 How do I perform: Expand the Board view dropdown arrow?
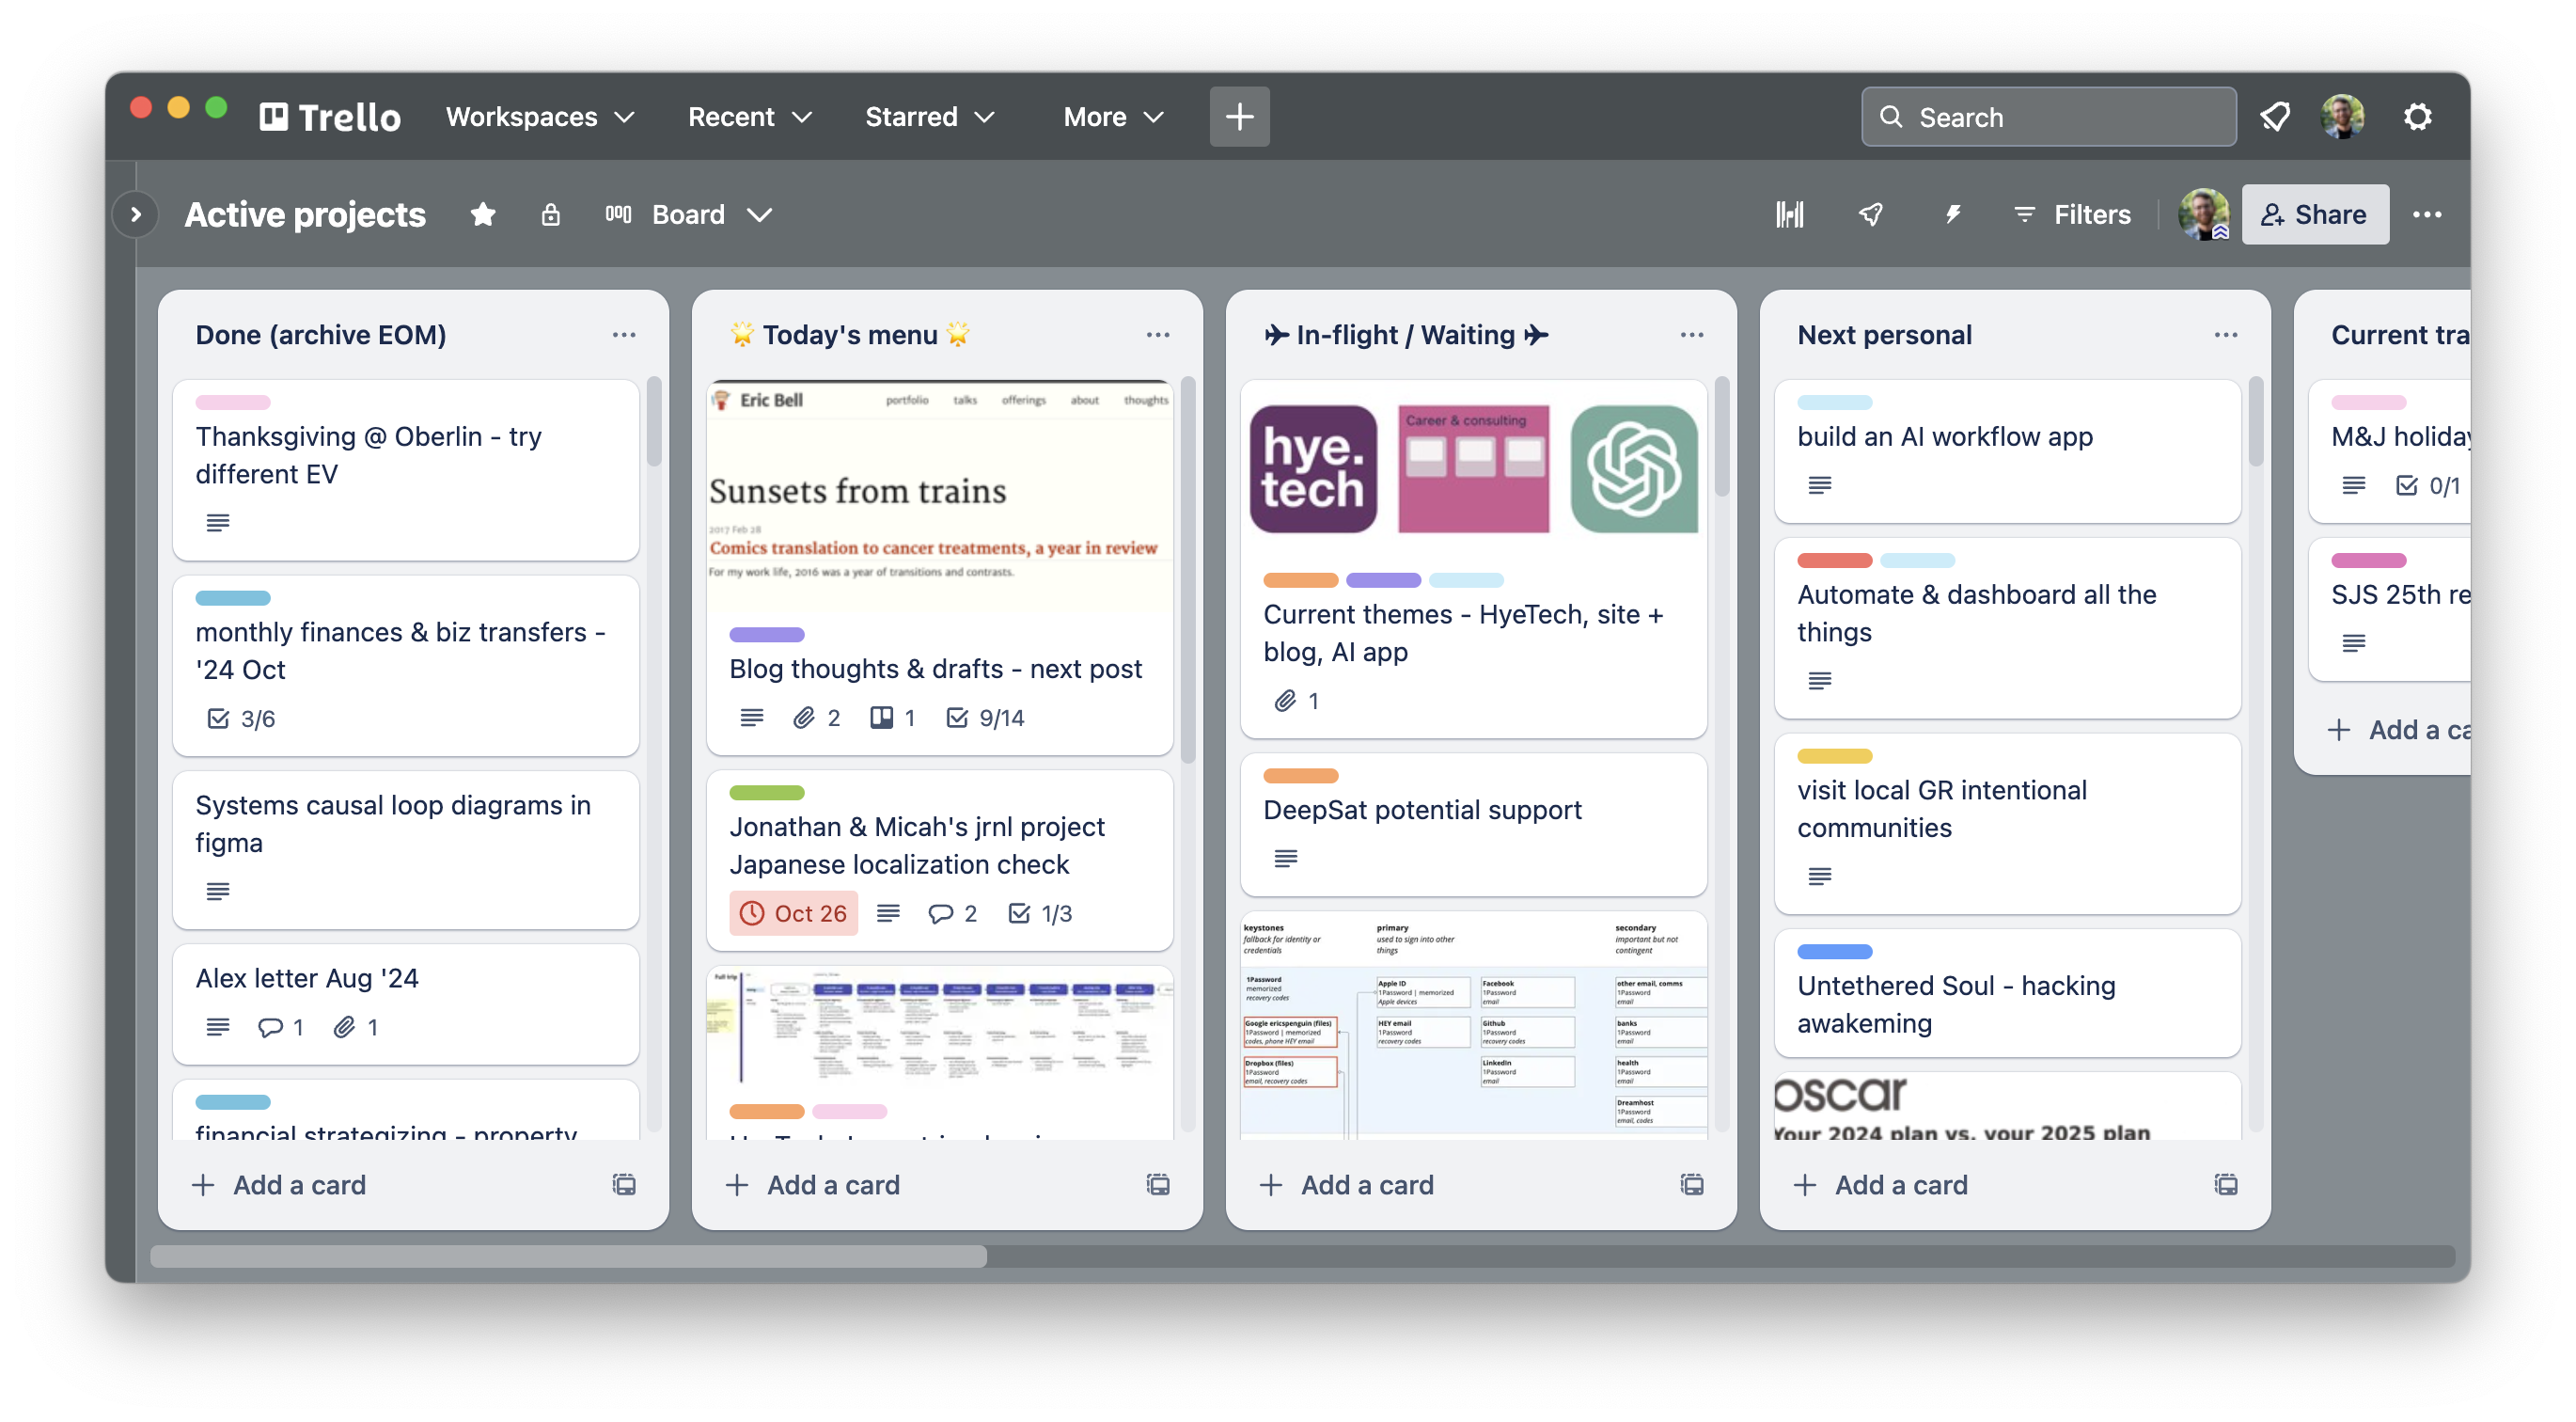tap(762, 213)
